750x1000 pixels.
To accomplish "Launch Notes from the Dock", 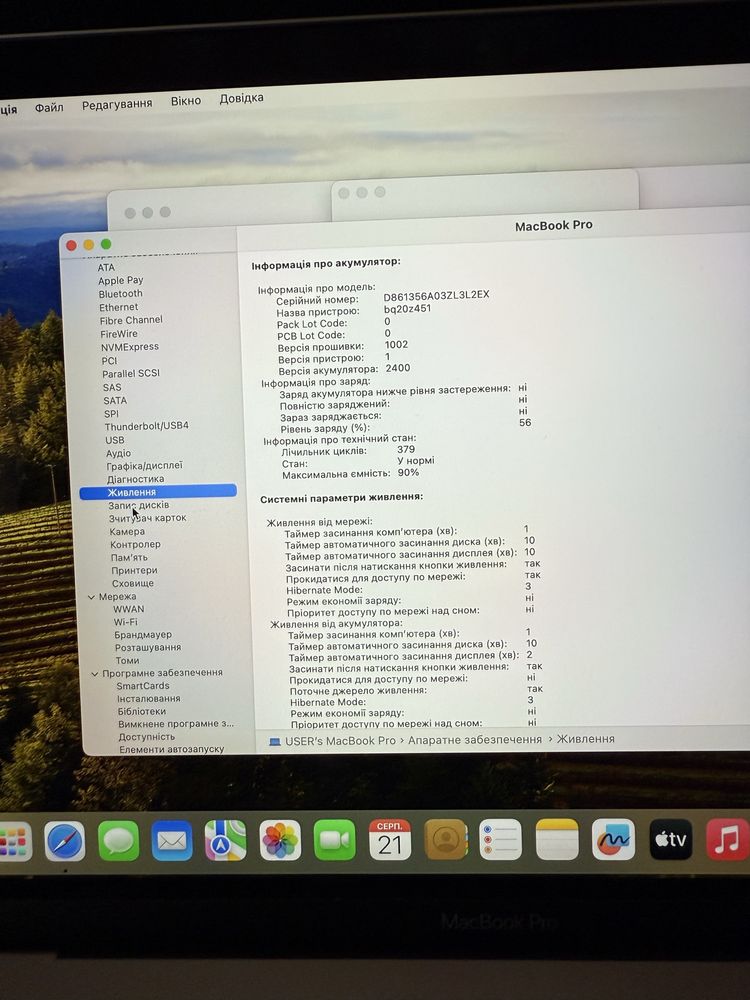I will [557, 840].
